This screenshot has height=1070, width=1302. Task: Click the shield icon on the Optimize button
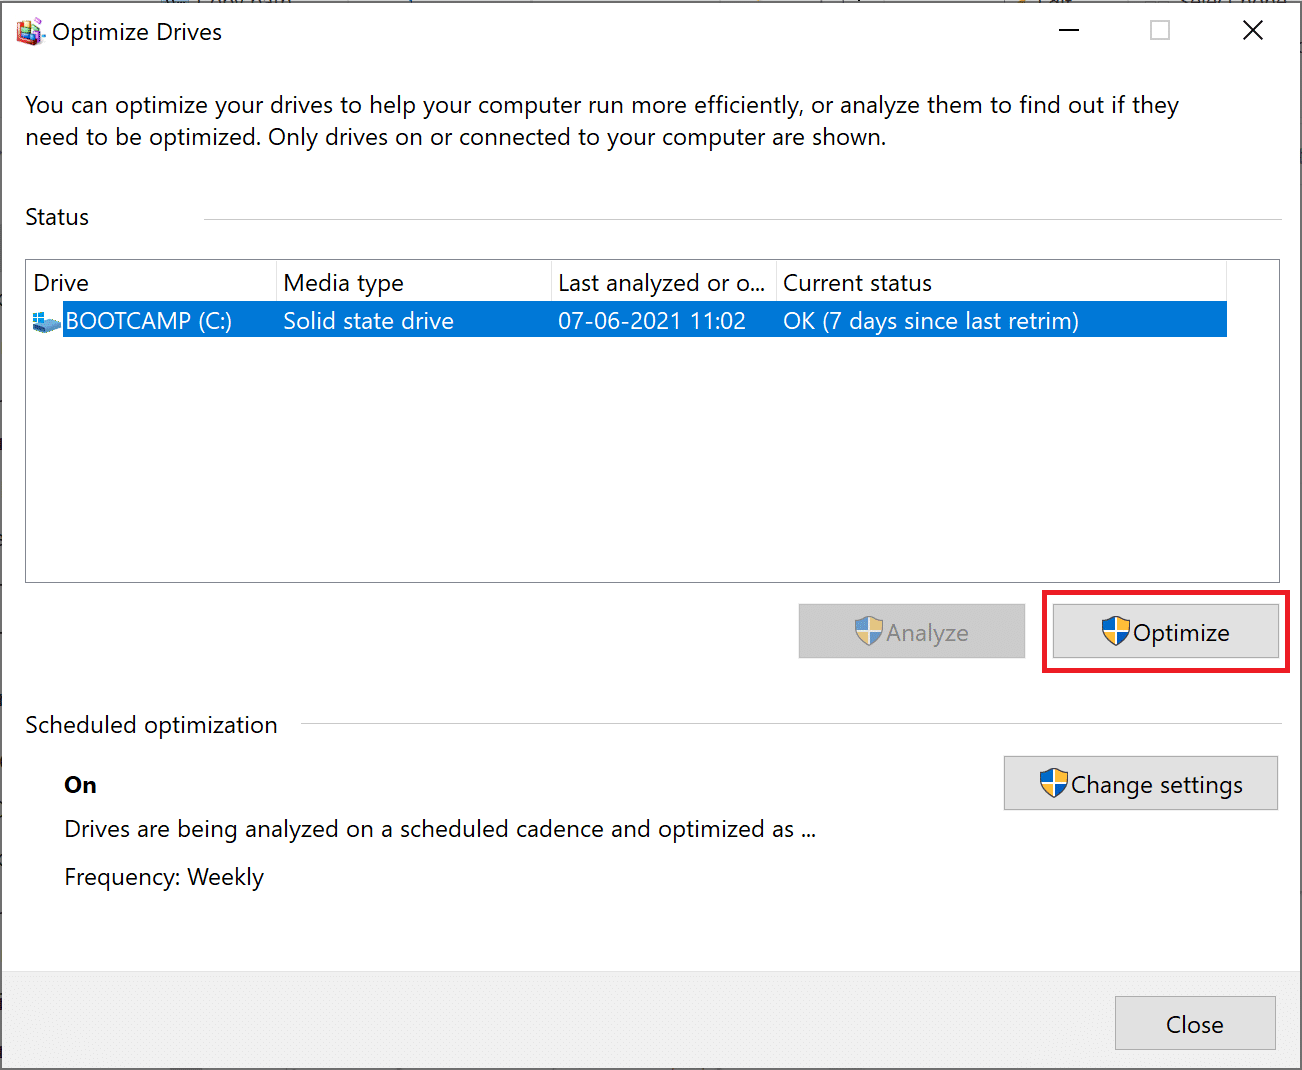click(1116, 631)
